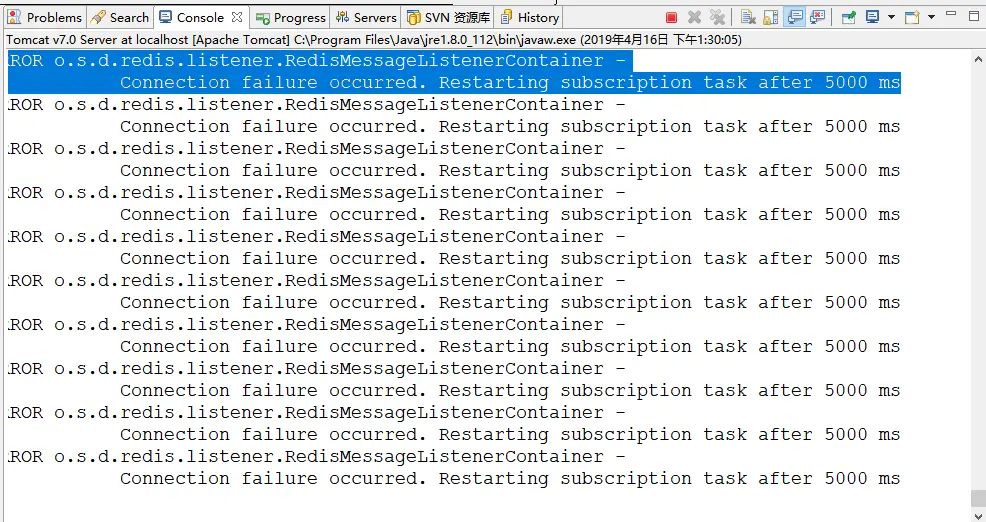Click the Open Console icon

coord(912,18)
